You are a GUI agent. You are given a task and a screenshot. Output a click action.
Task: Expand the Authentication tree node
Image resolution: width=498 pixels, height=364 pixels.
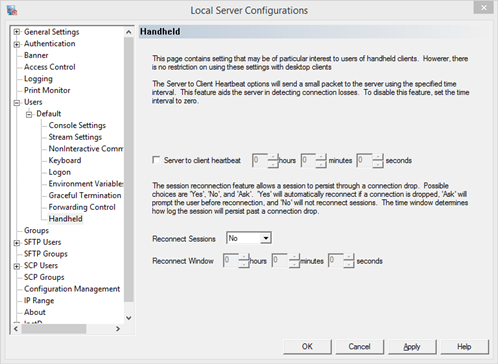click(16, 44)
